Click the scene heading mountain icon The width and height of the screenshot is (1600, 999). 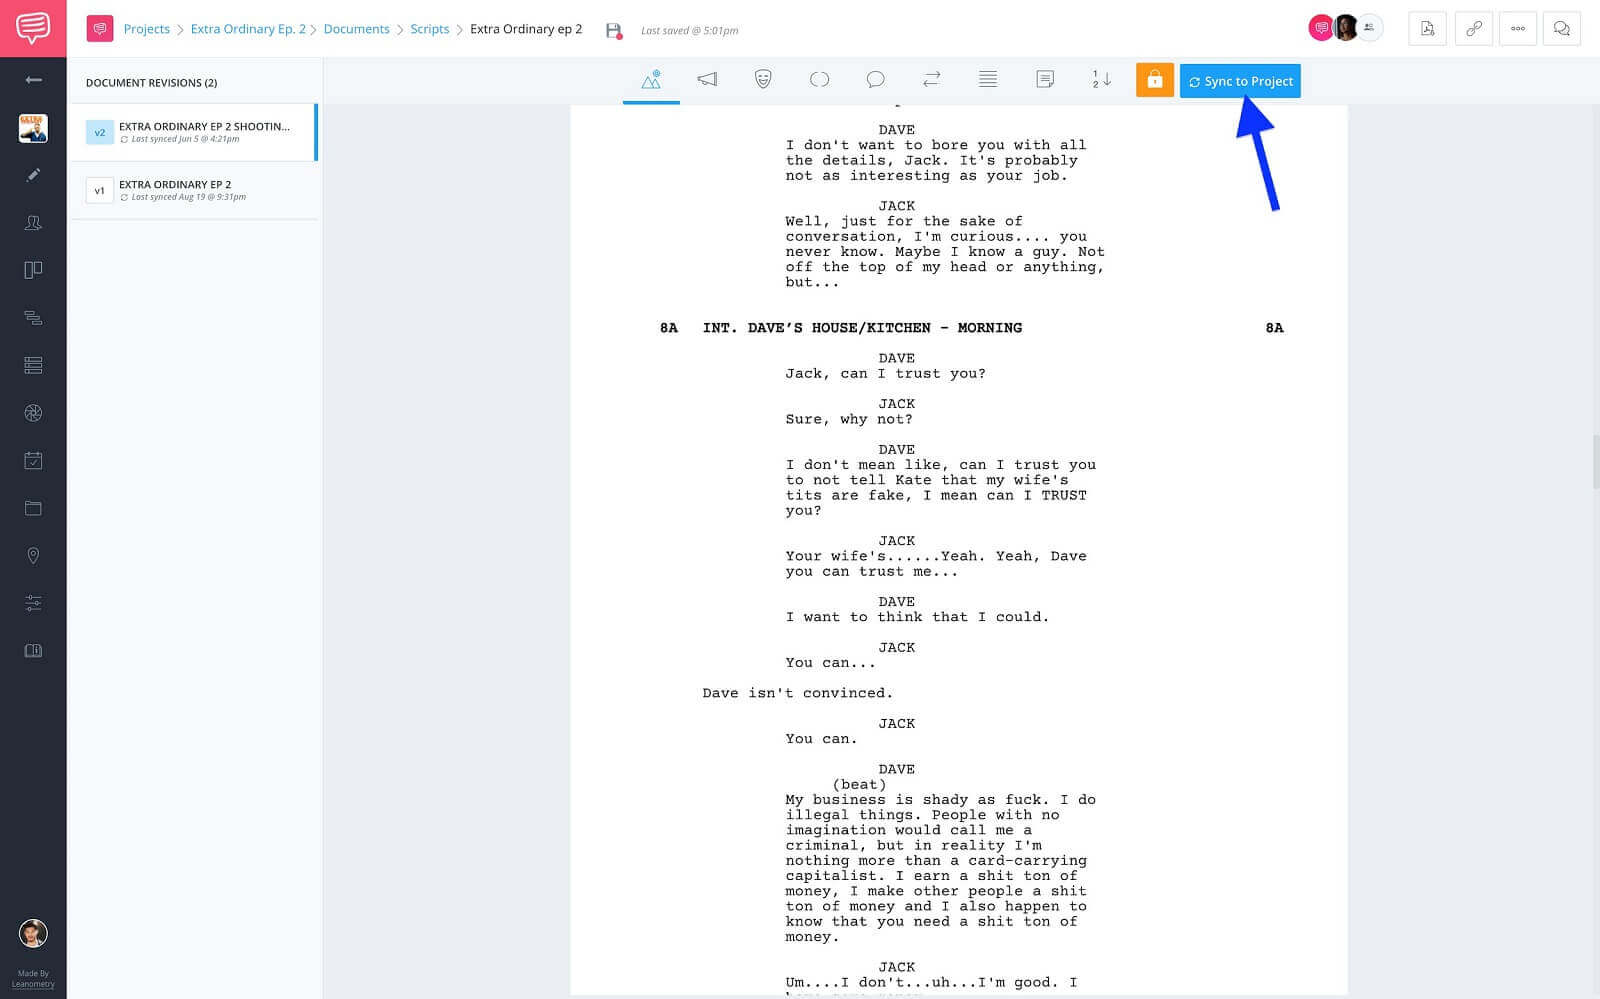tap(651, 80)
